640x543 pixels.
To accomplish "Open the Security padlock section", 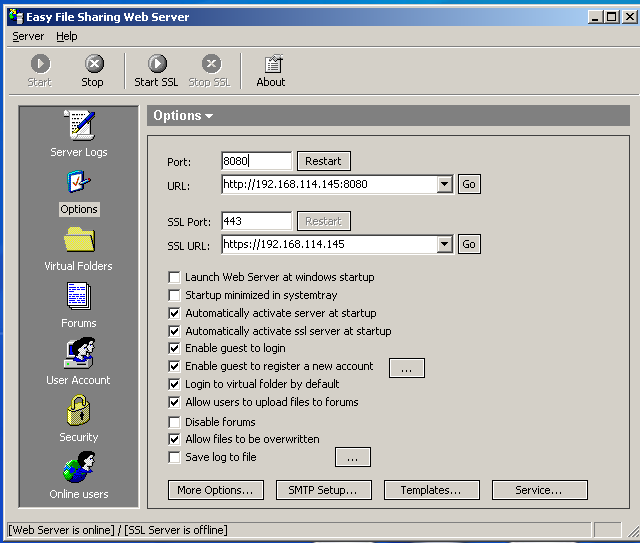I will pos(78,410).
